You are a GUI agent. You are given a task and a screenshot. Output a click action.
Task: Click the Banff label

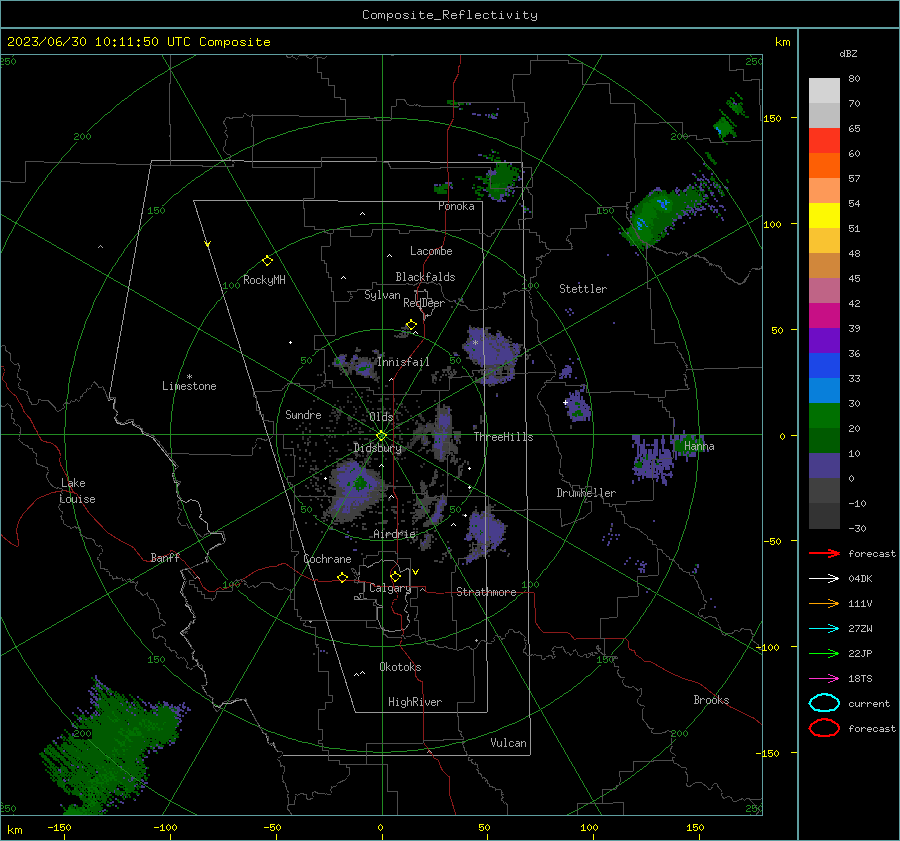coord(165,557)
